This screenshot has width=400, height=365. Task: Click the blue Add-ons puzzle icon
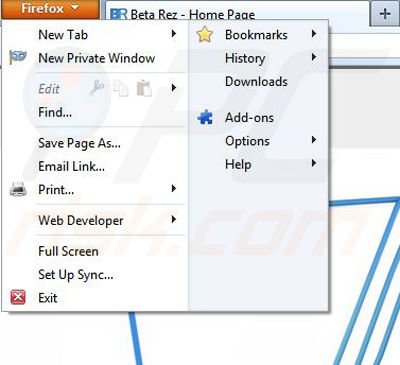(205, 117)
